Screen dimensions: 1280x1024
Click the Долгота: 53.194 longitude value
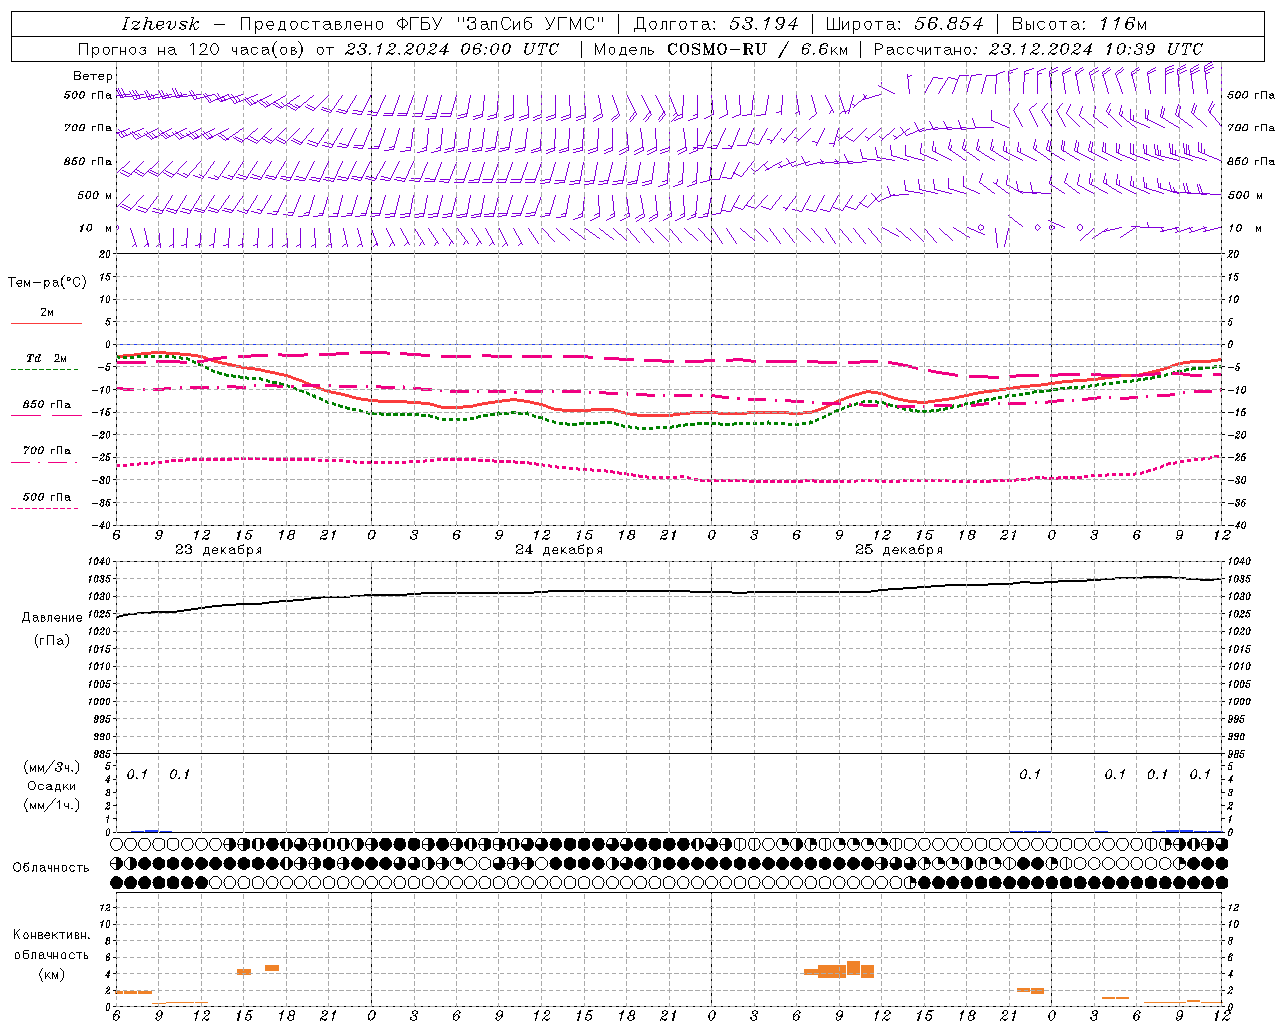tap(716, 24)
